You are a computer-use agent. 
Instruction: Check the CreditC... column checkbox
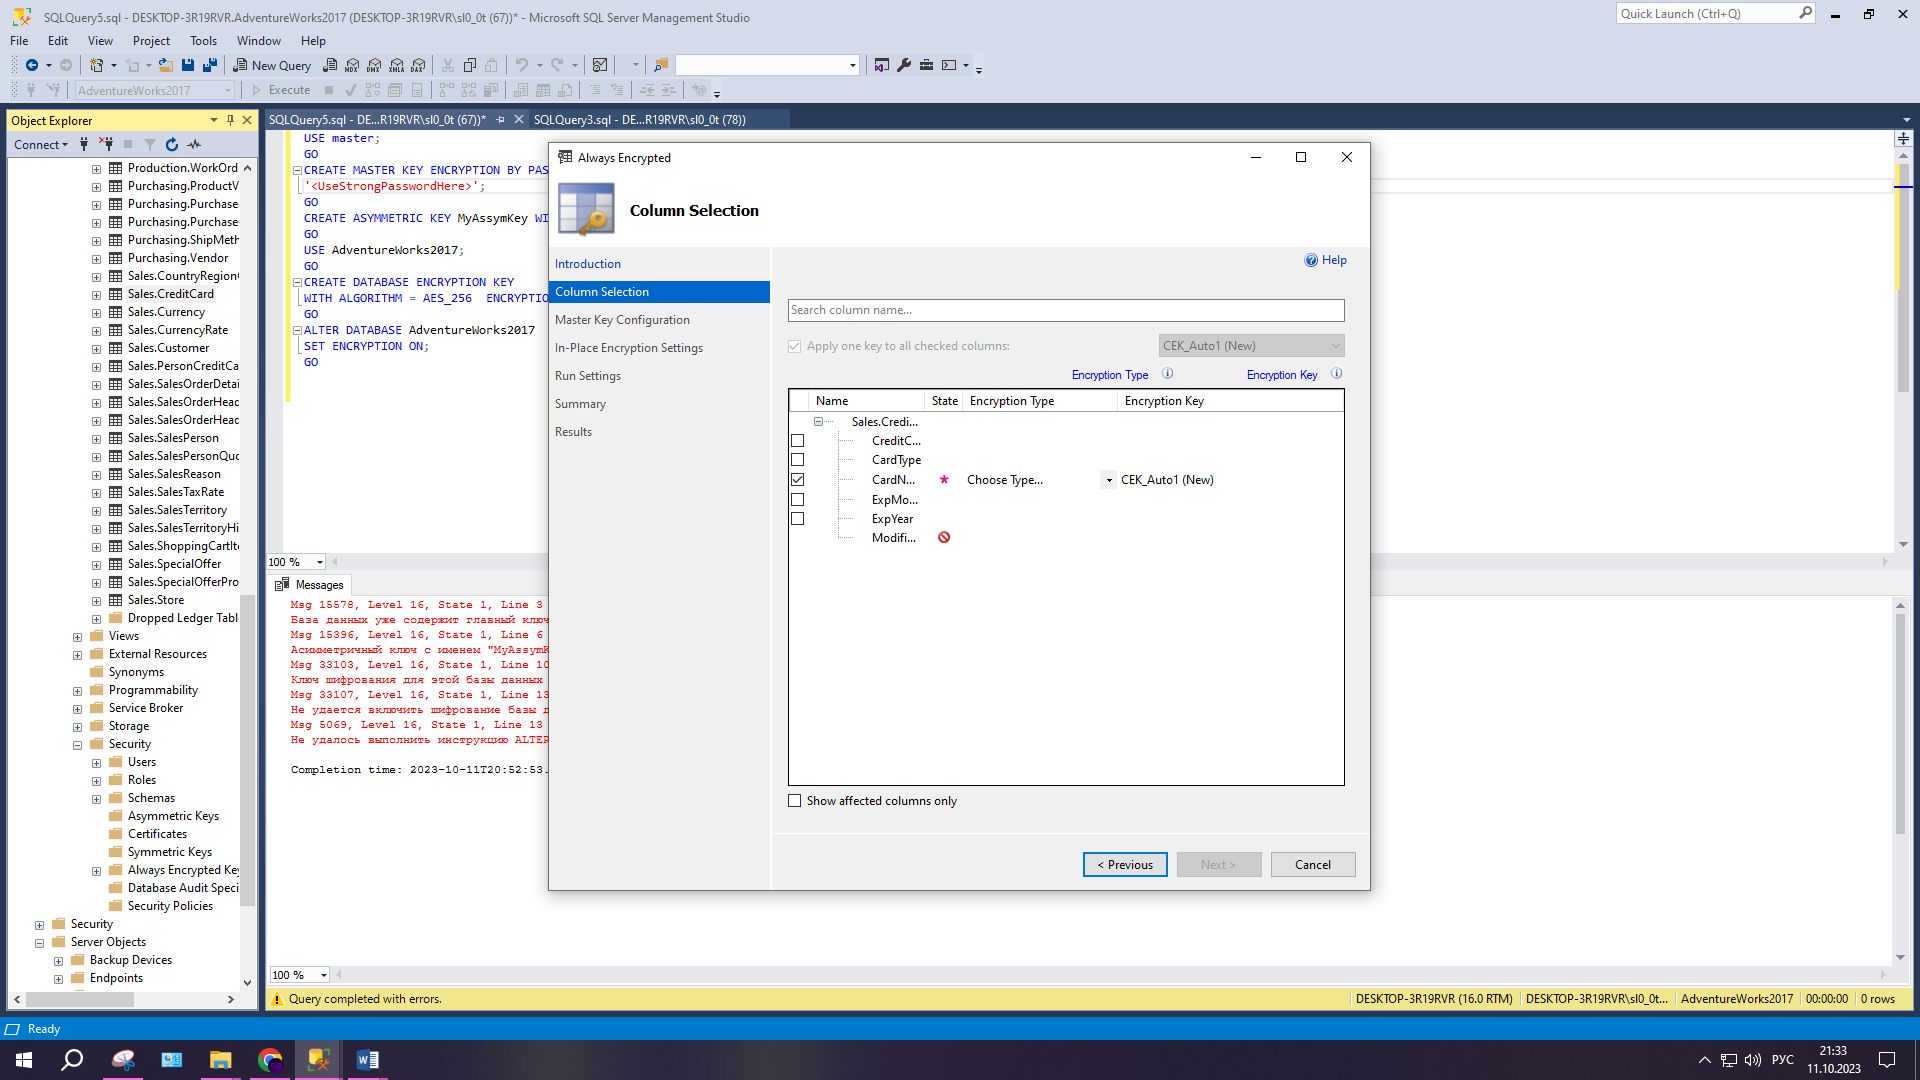coord(797,441)
